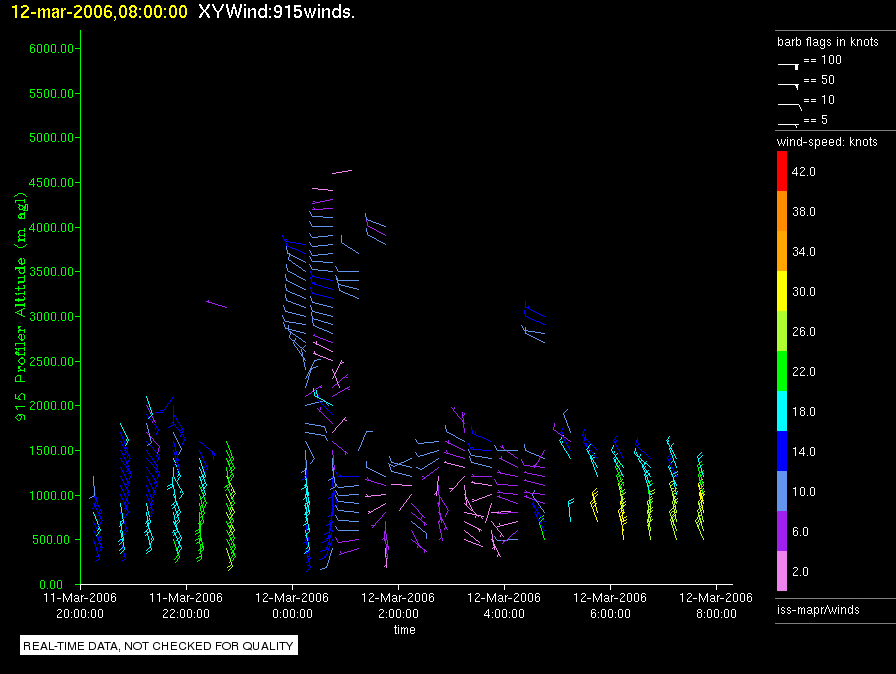Click the 'time' x-axis label

click(405, 629)
